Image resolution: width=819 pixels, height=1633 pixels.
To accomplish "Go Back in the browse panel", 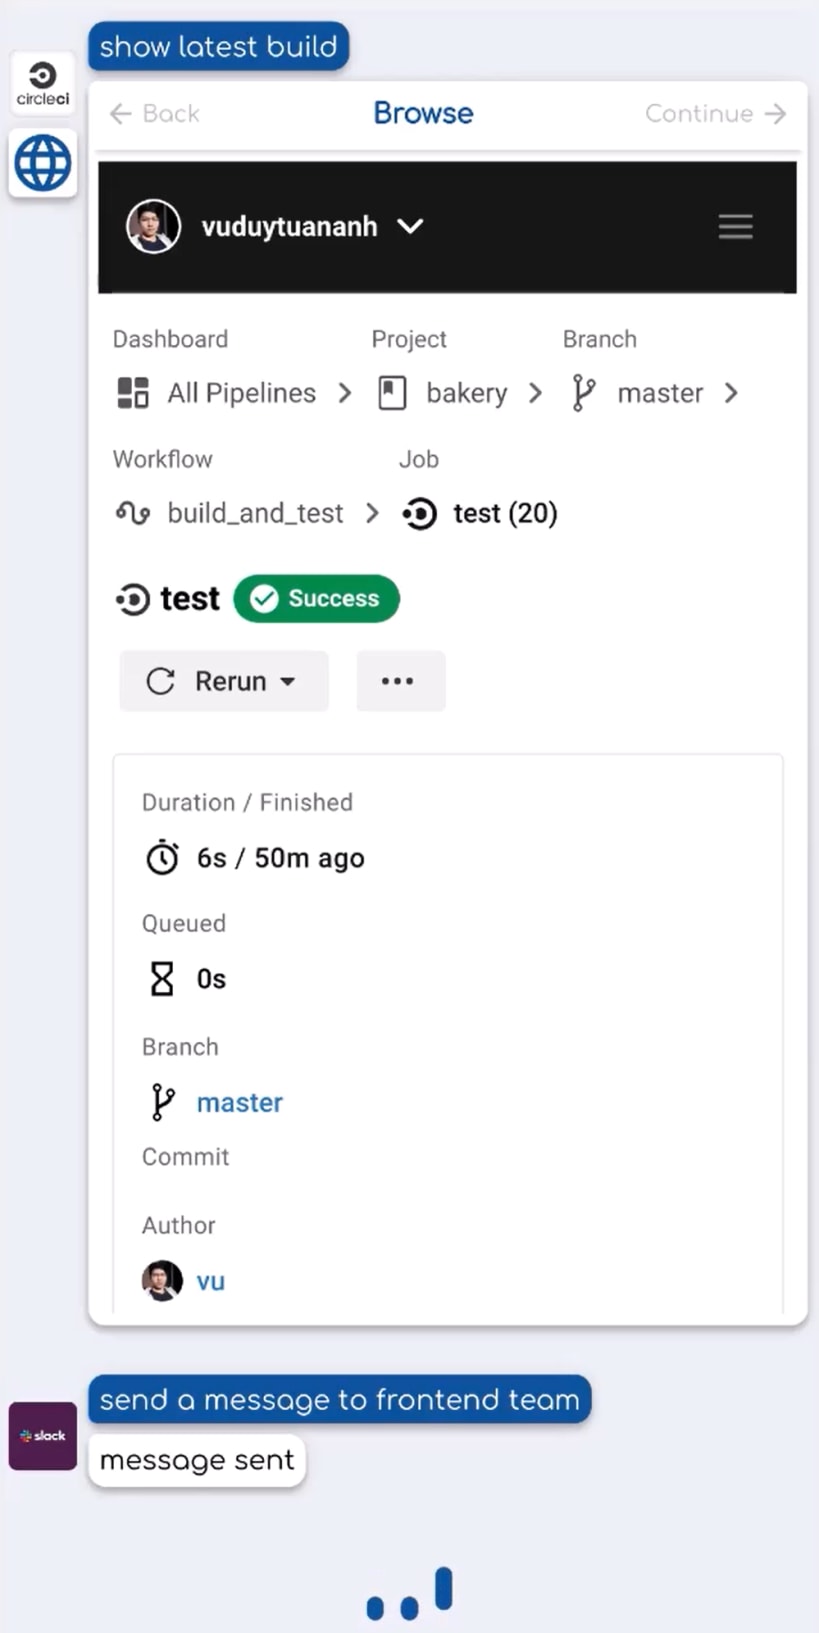I will [155, 114].
